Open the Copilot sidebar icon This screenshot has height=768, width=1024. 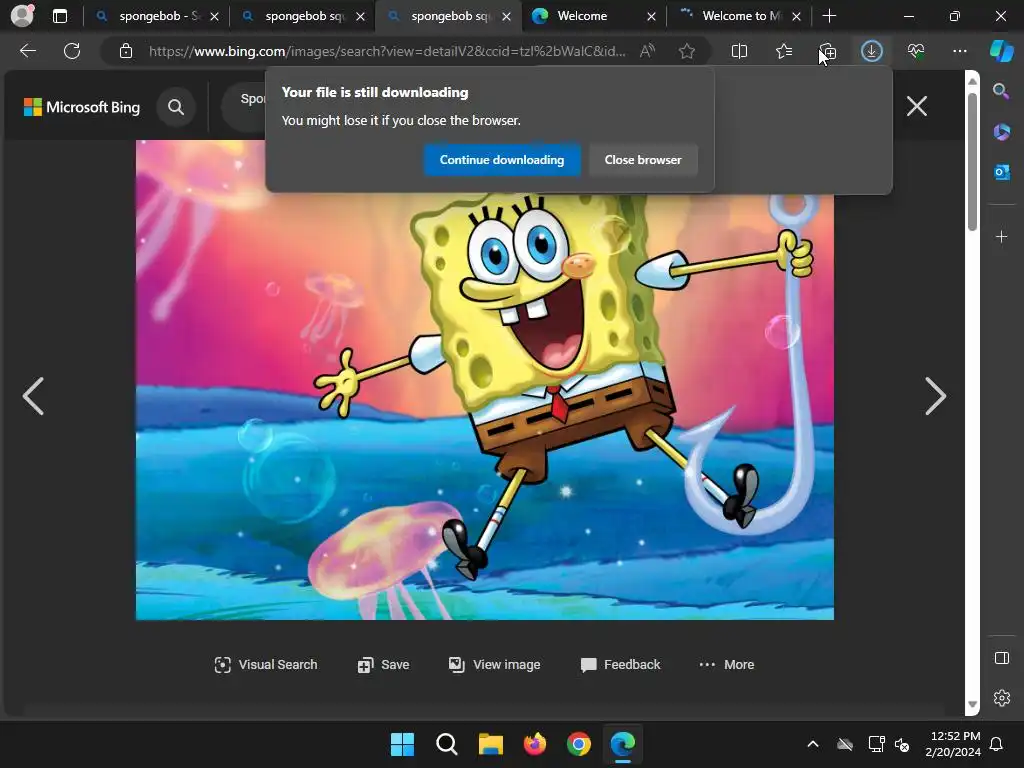[1002, 51]
